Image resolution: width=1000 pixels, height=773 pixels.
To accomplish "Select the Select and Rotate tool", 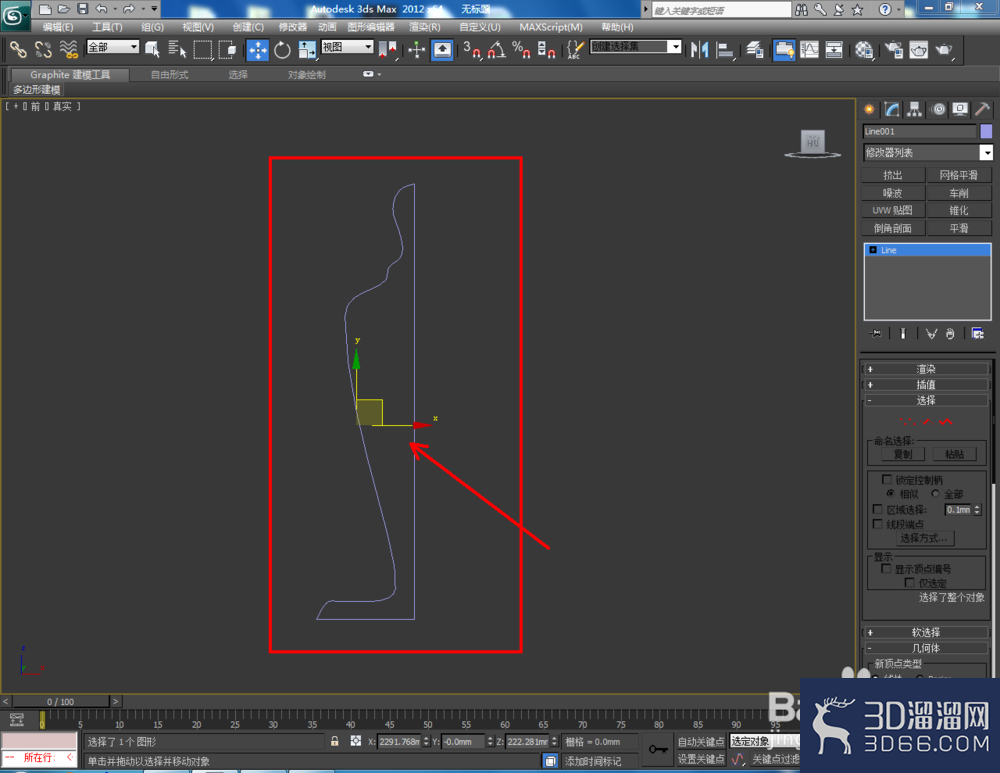I will coord(282,50).
